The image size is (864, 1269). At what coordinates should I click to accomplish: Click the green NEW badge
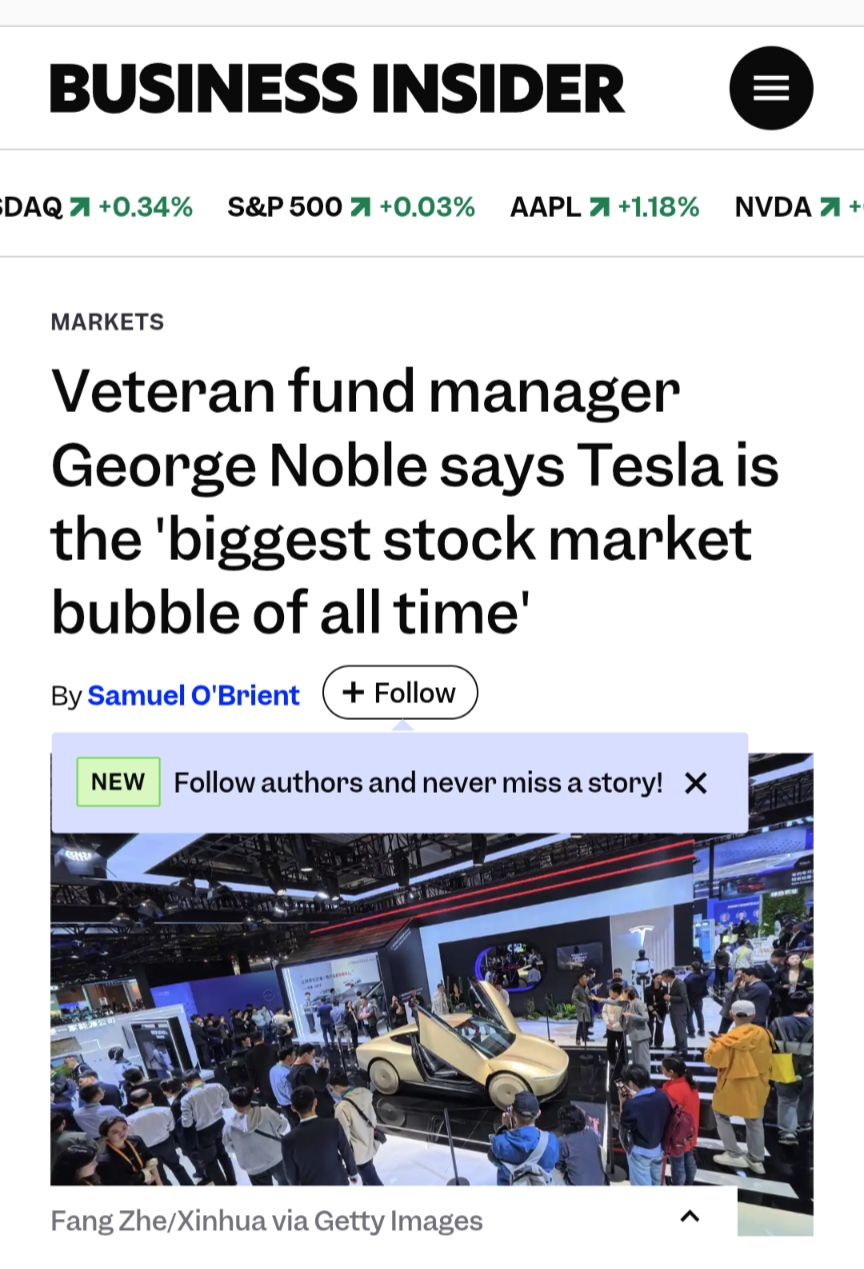118,782
